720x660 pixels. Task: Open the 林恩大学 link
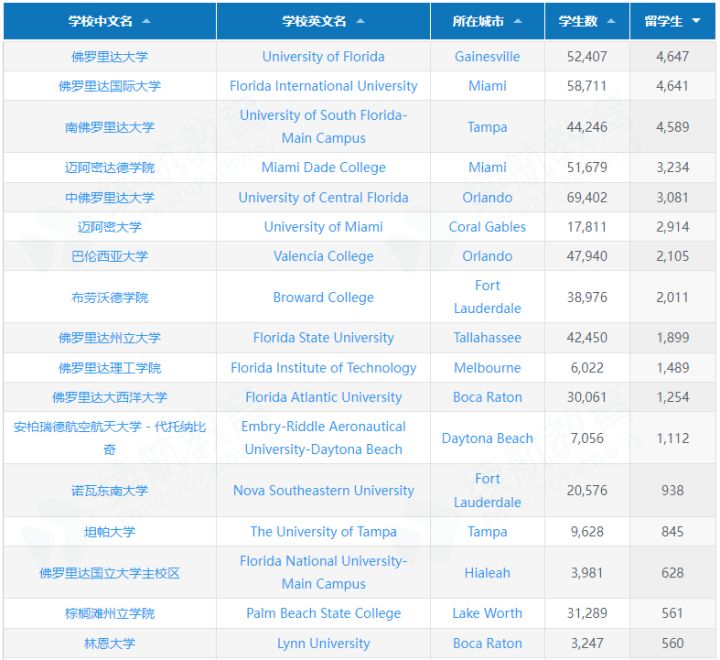(110, 643)
